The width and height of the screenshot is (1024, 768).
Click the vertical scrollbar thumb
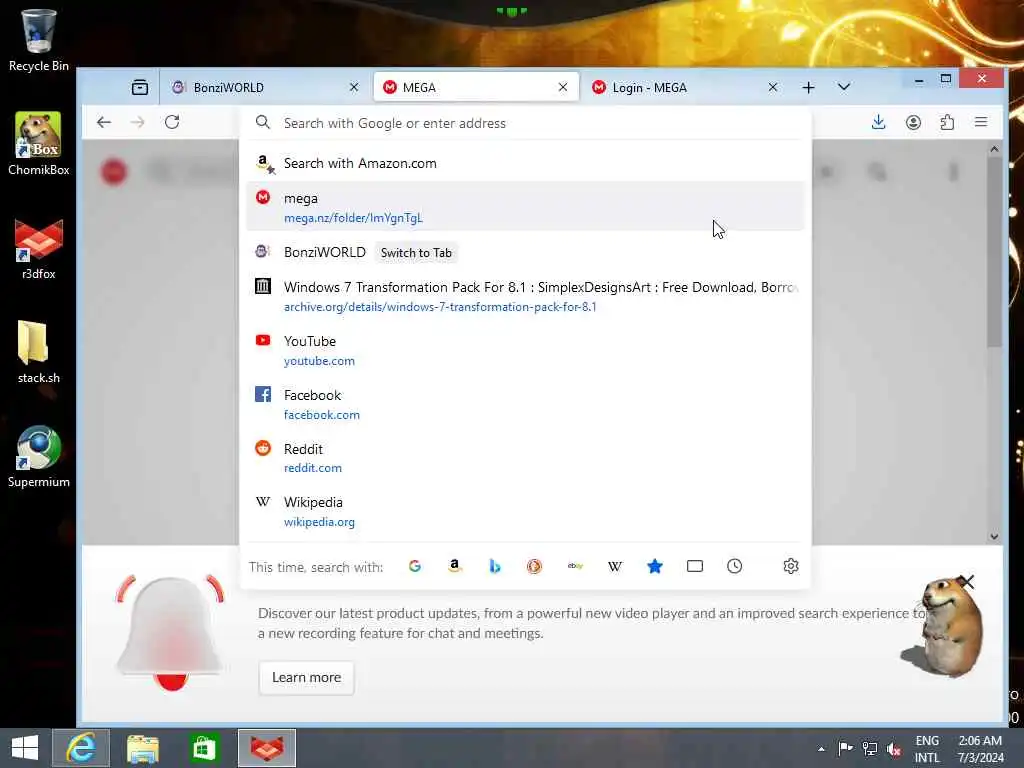click(994, 251)
